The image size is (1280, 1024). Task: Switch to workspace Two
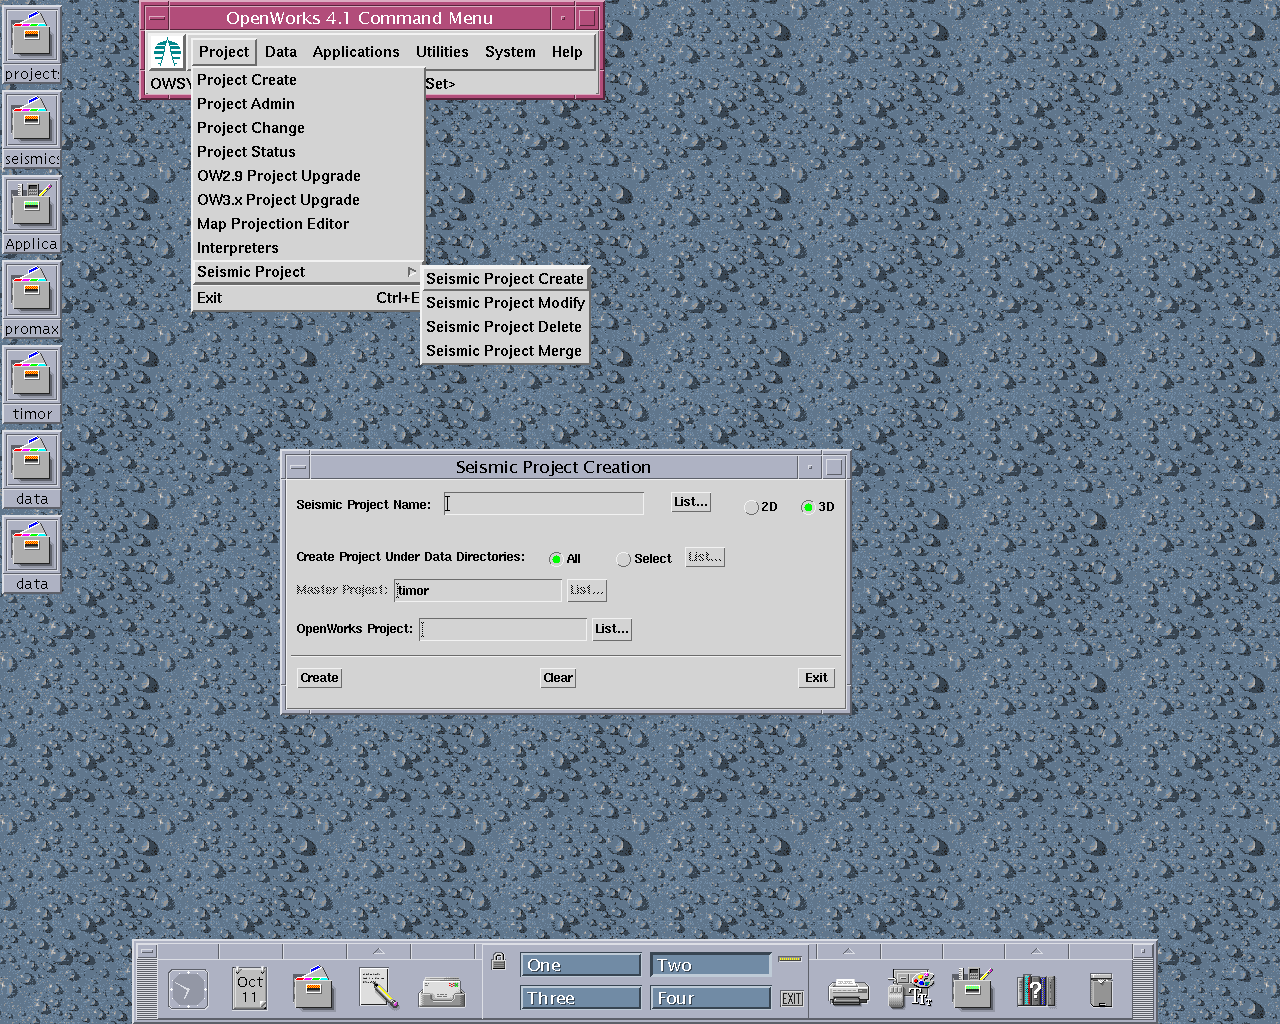[x=711, y=965]
